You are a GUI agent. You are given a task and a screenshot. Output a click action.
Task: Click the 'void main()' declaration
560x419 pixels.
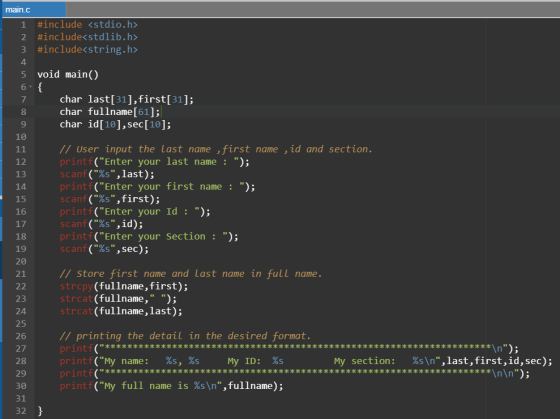(68, 74)
